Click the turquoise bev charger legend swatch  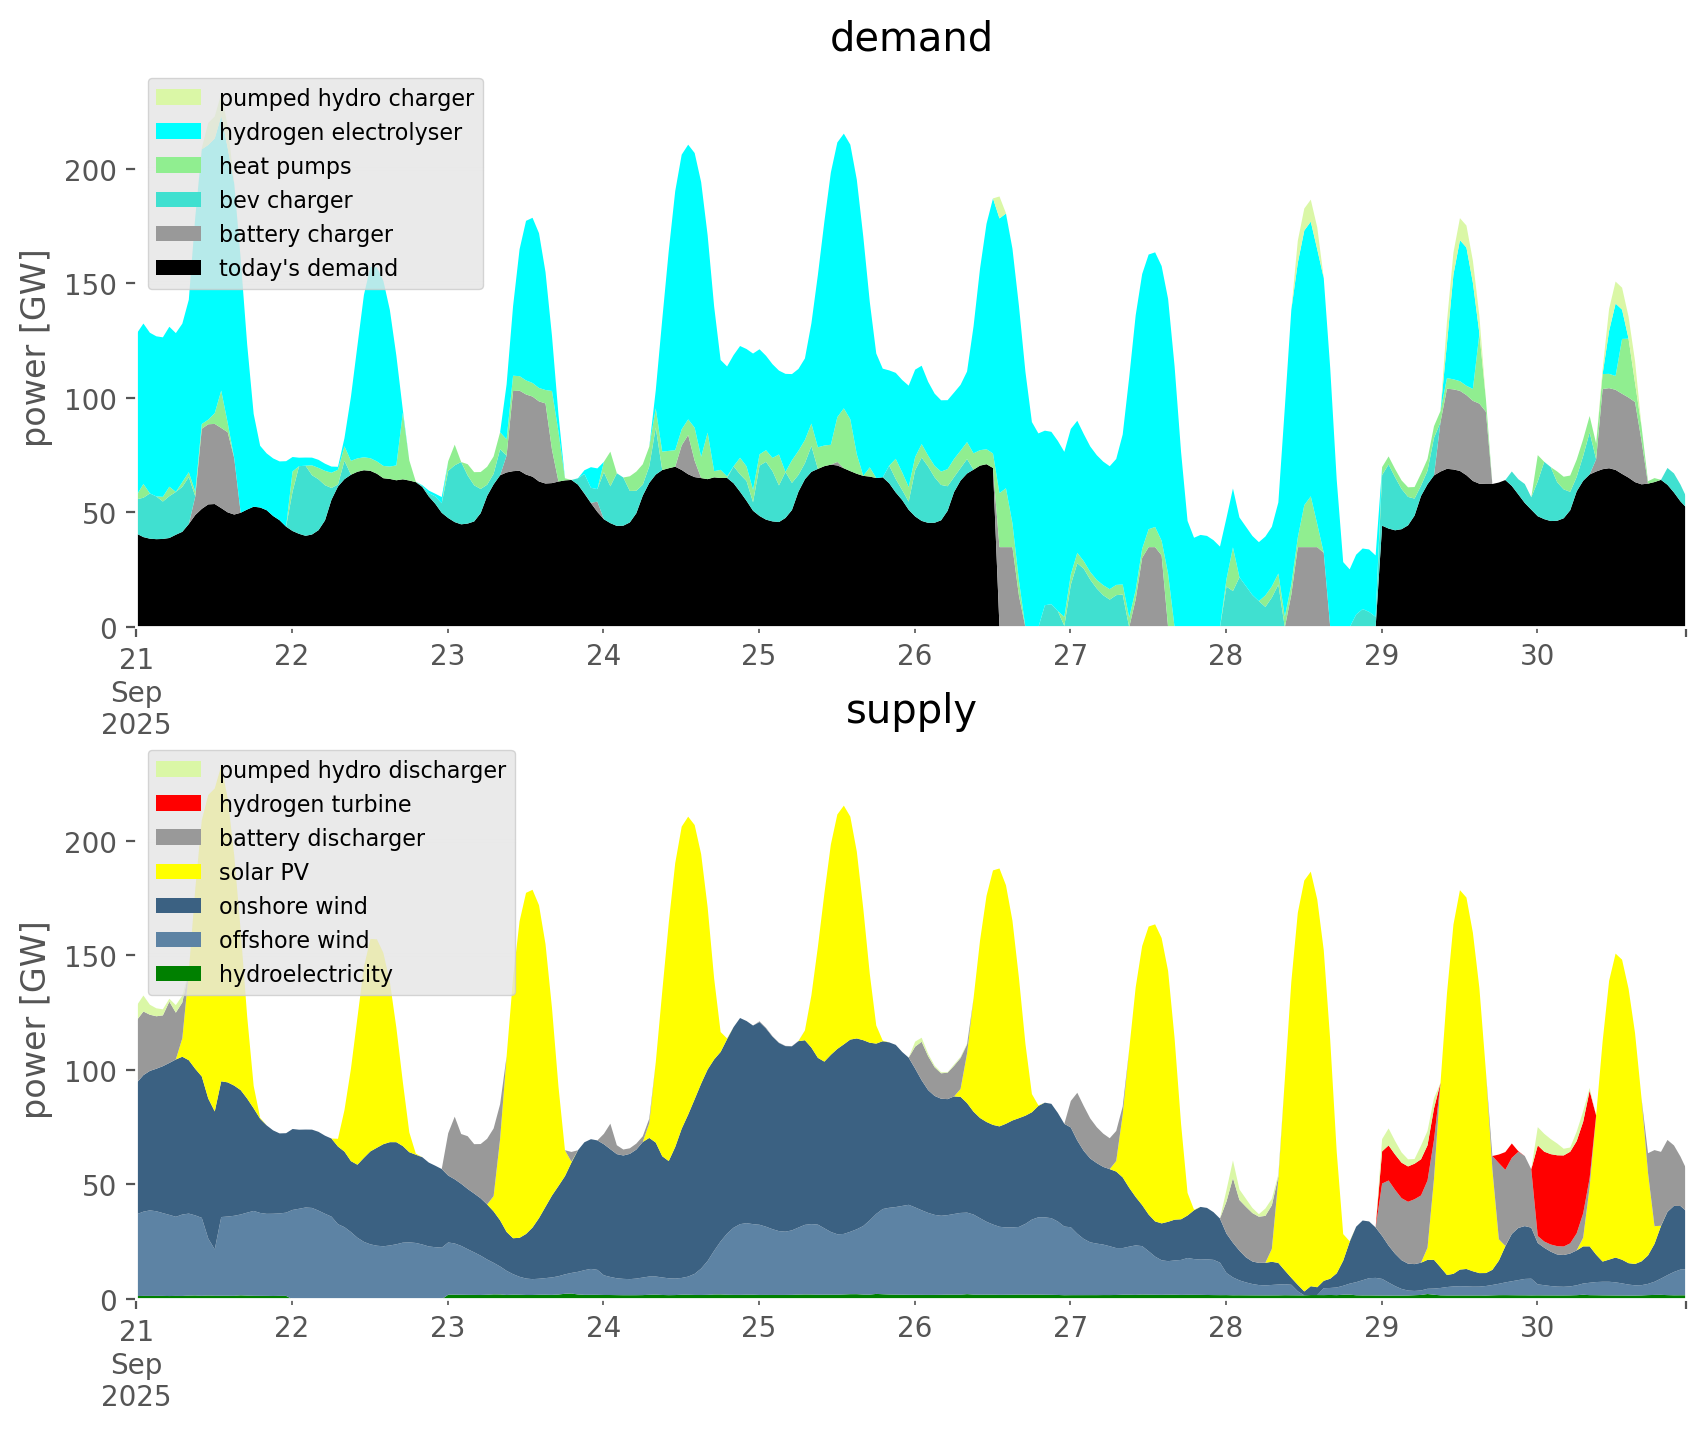[179, 200]
